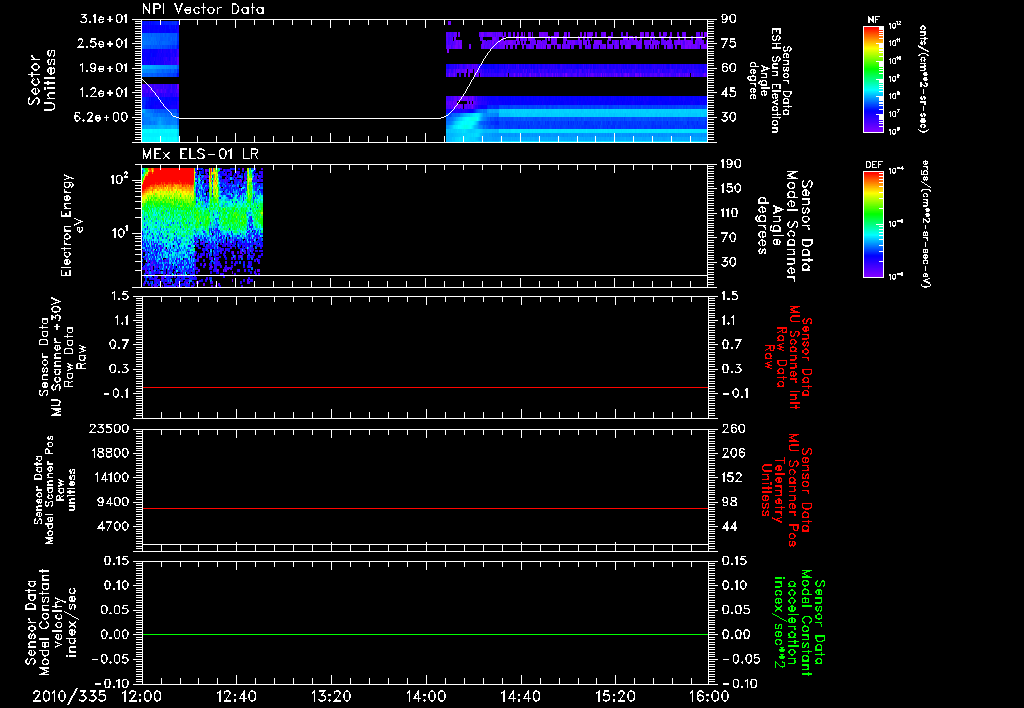This screenshot has height=708, width=1024.
Task: Click the '152' telemetry axis tick
Action: (x=732, y=477)
